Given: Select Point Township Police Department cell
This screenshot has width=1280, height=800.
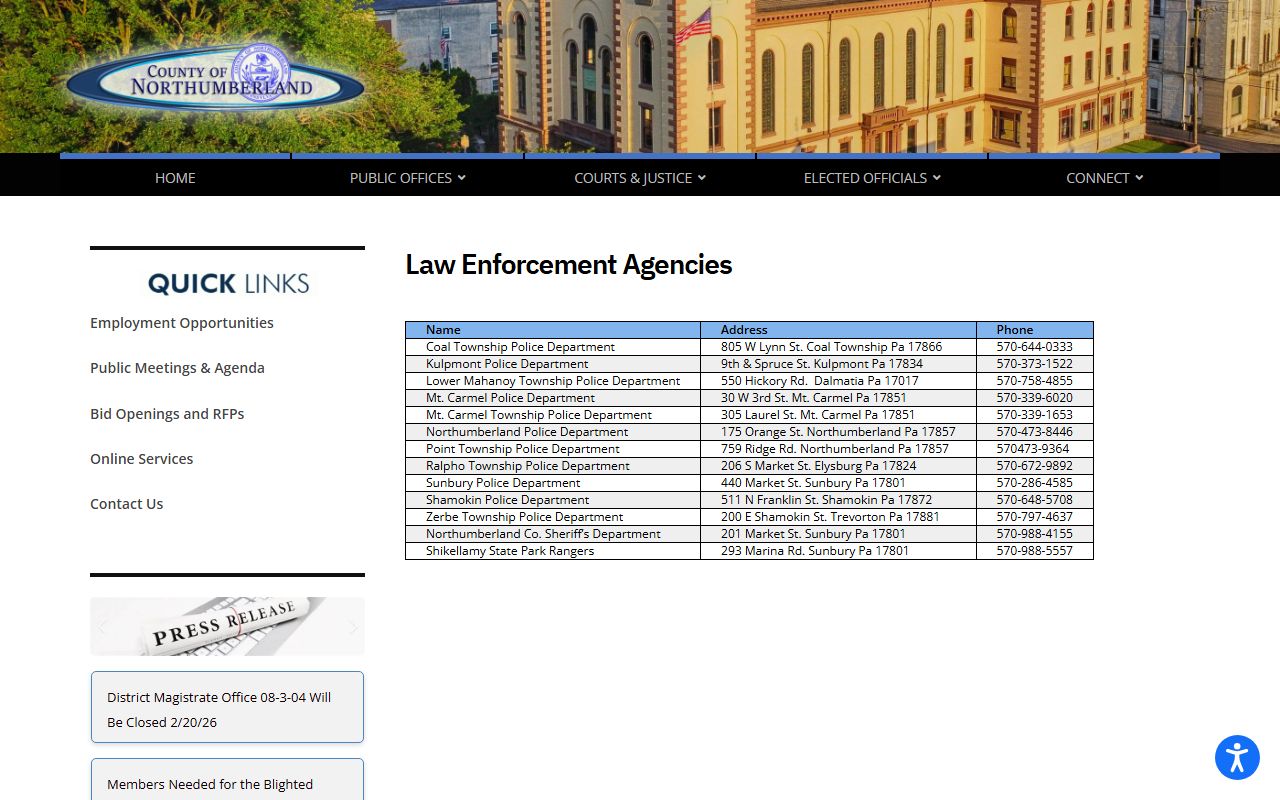Looking at the screenshot, I should coord(553,449).
